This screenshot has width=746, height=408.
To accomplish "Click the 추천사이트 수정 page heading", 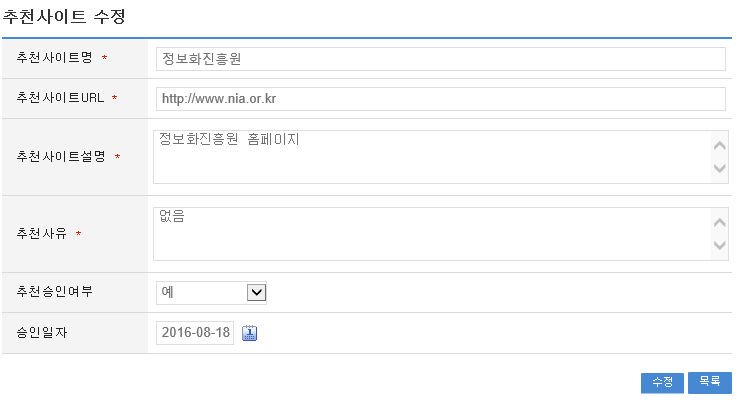I will (64, 17).
